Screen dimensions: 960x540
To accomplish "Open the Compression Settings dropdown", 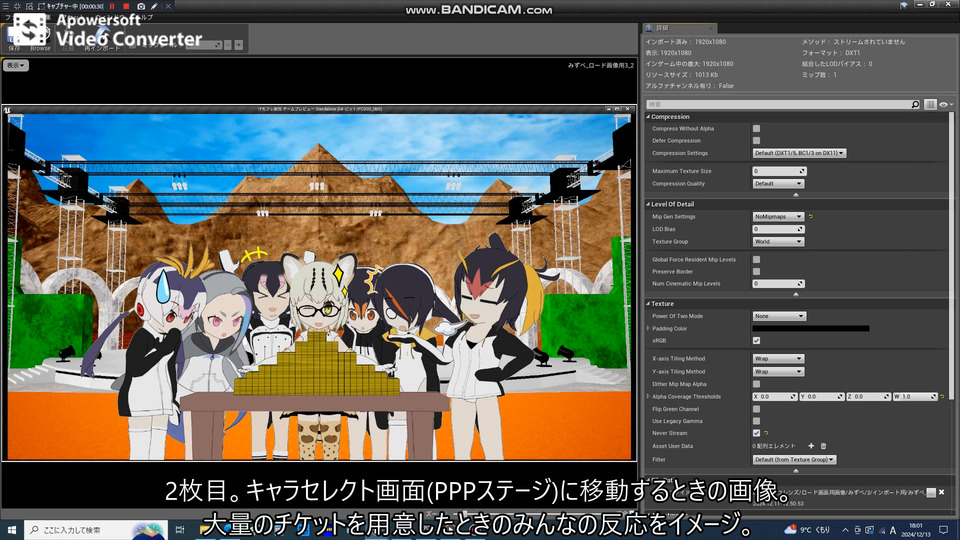I will pyautogui.click(x=799, y=153).
